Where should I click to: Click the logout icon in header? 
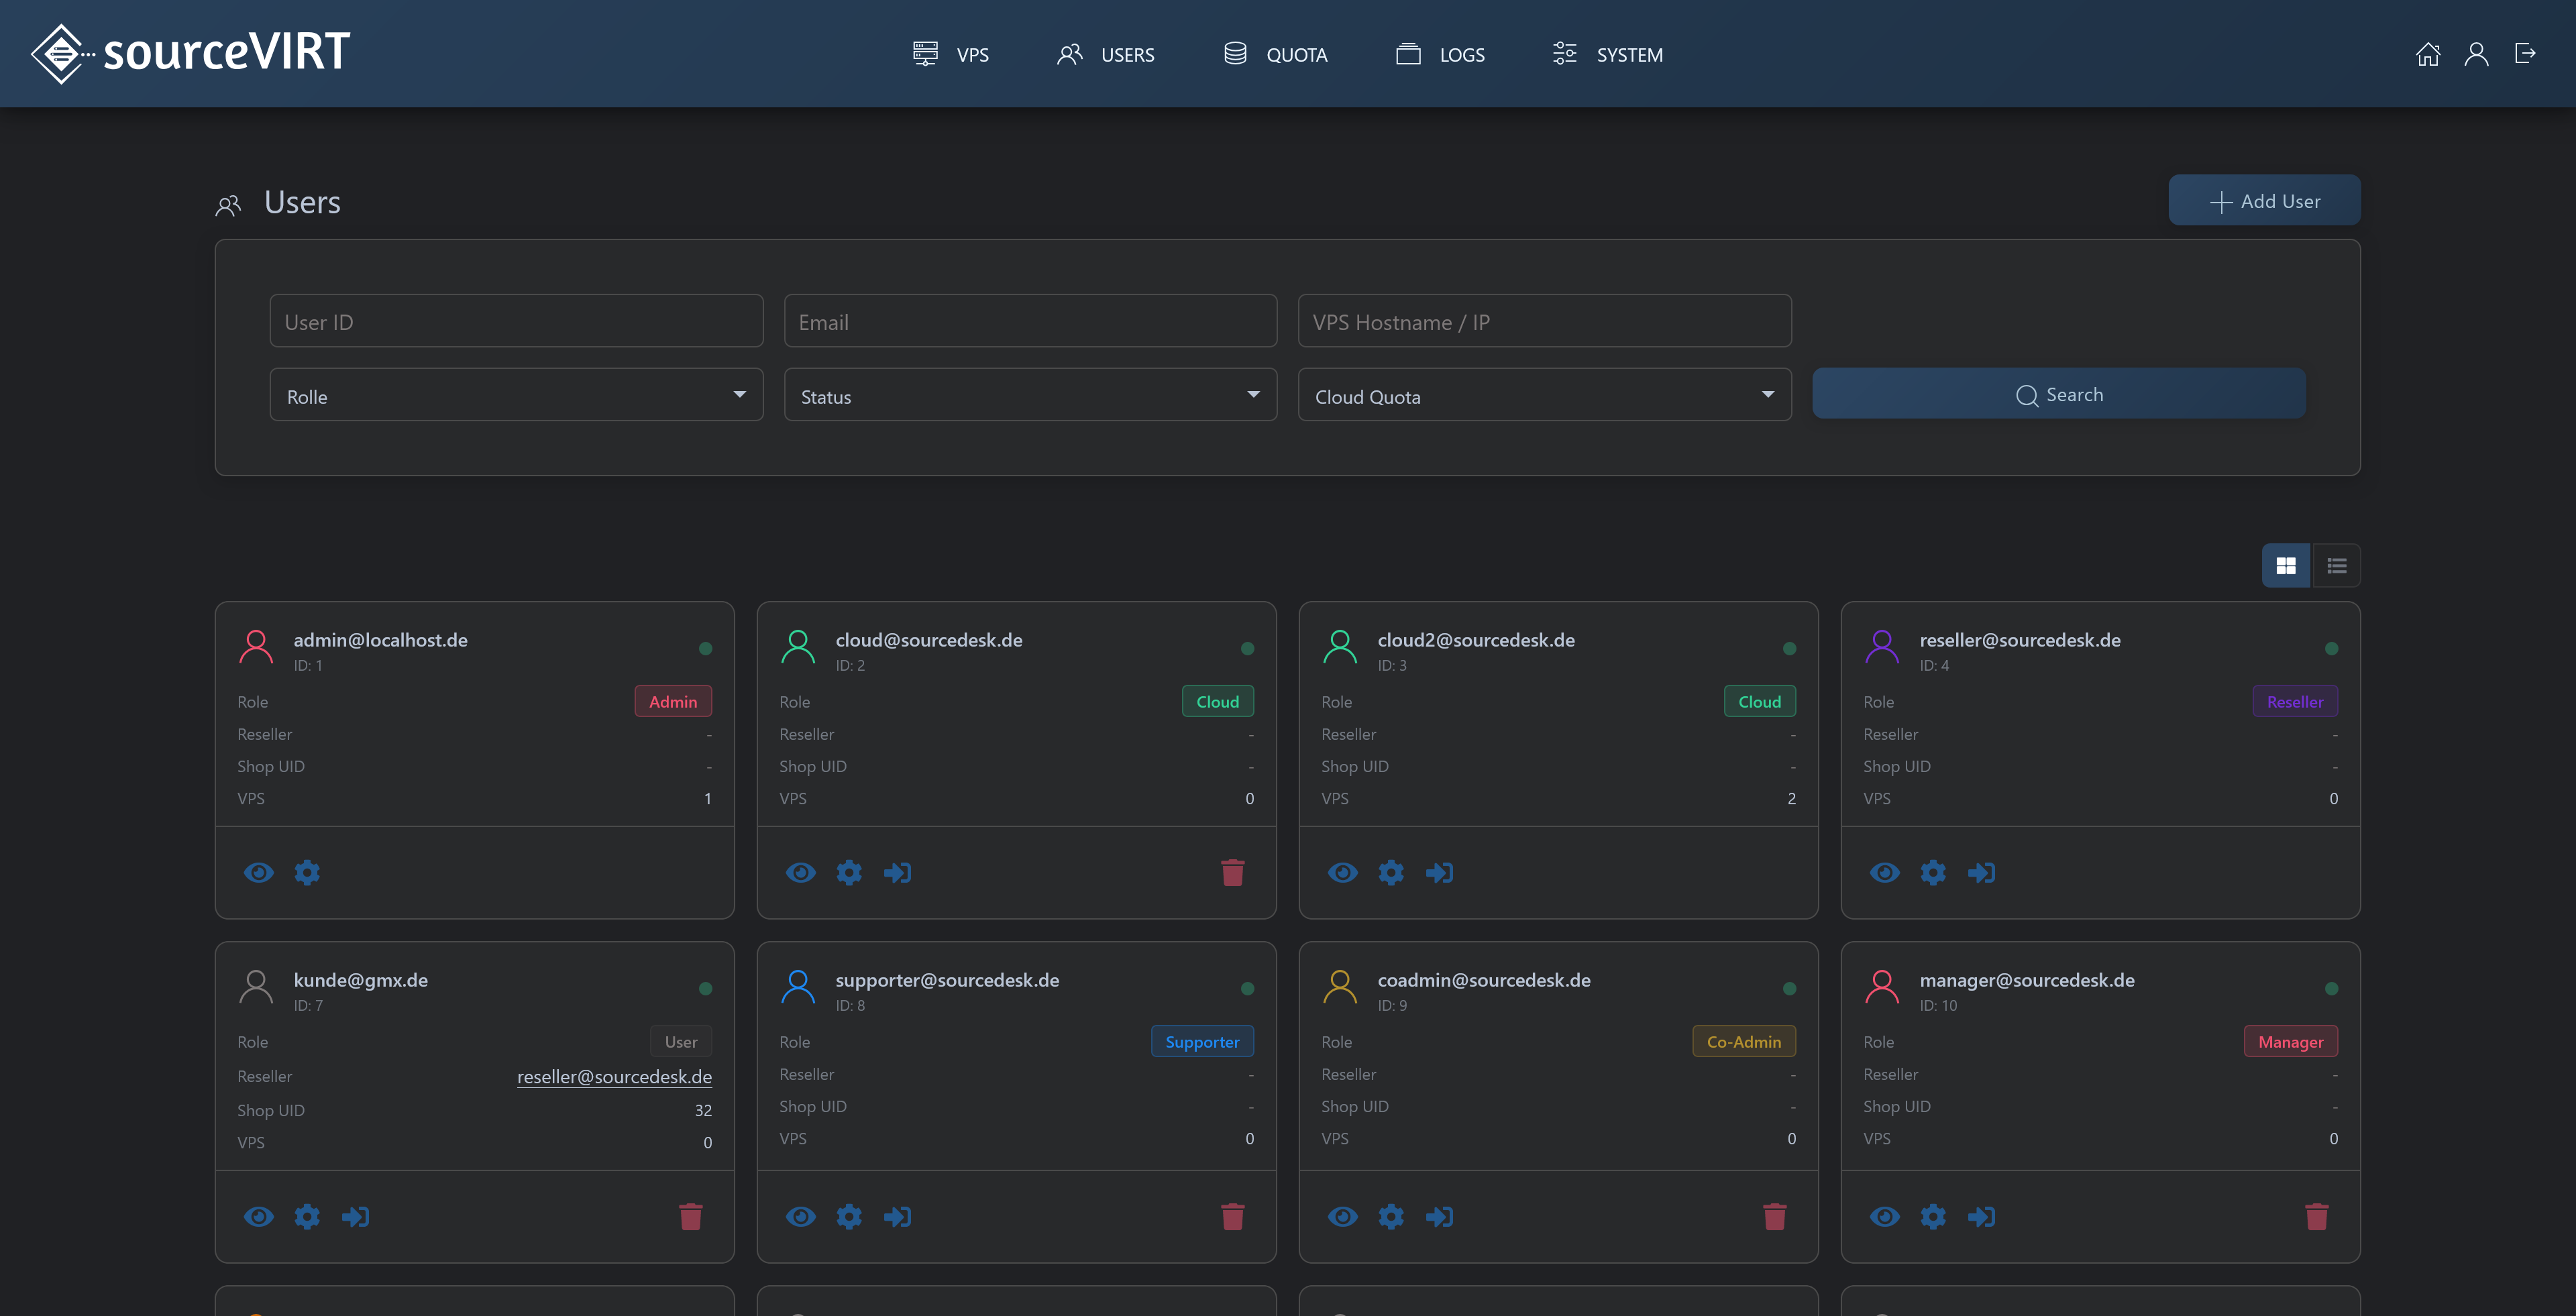(2525, 54)
